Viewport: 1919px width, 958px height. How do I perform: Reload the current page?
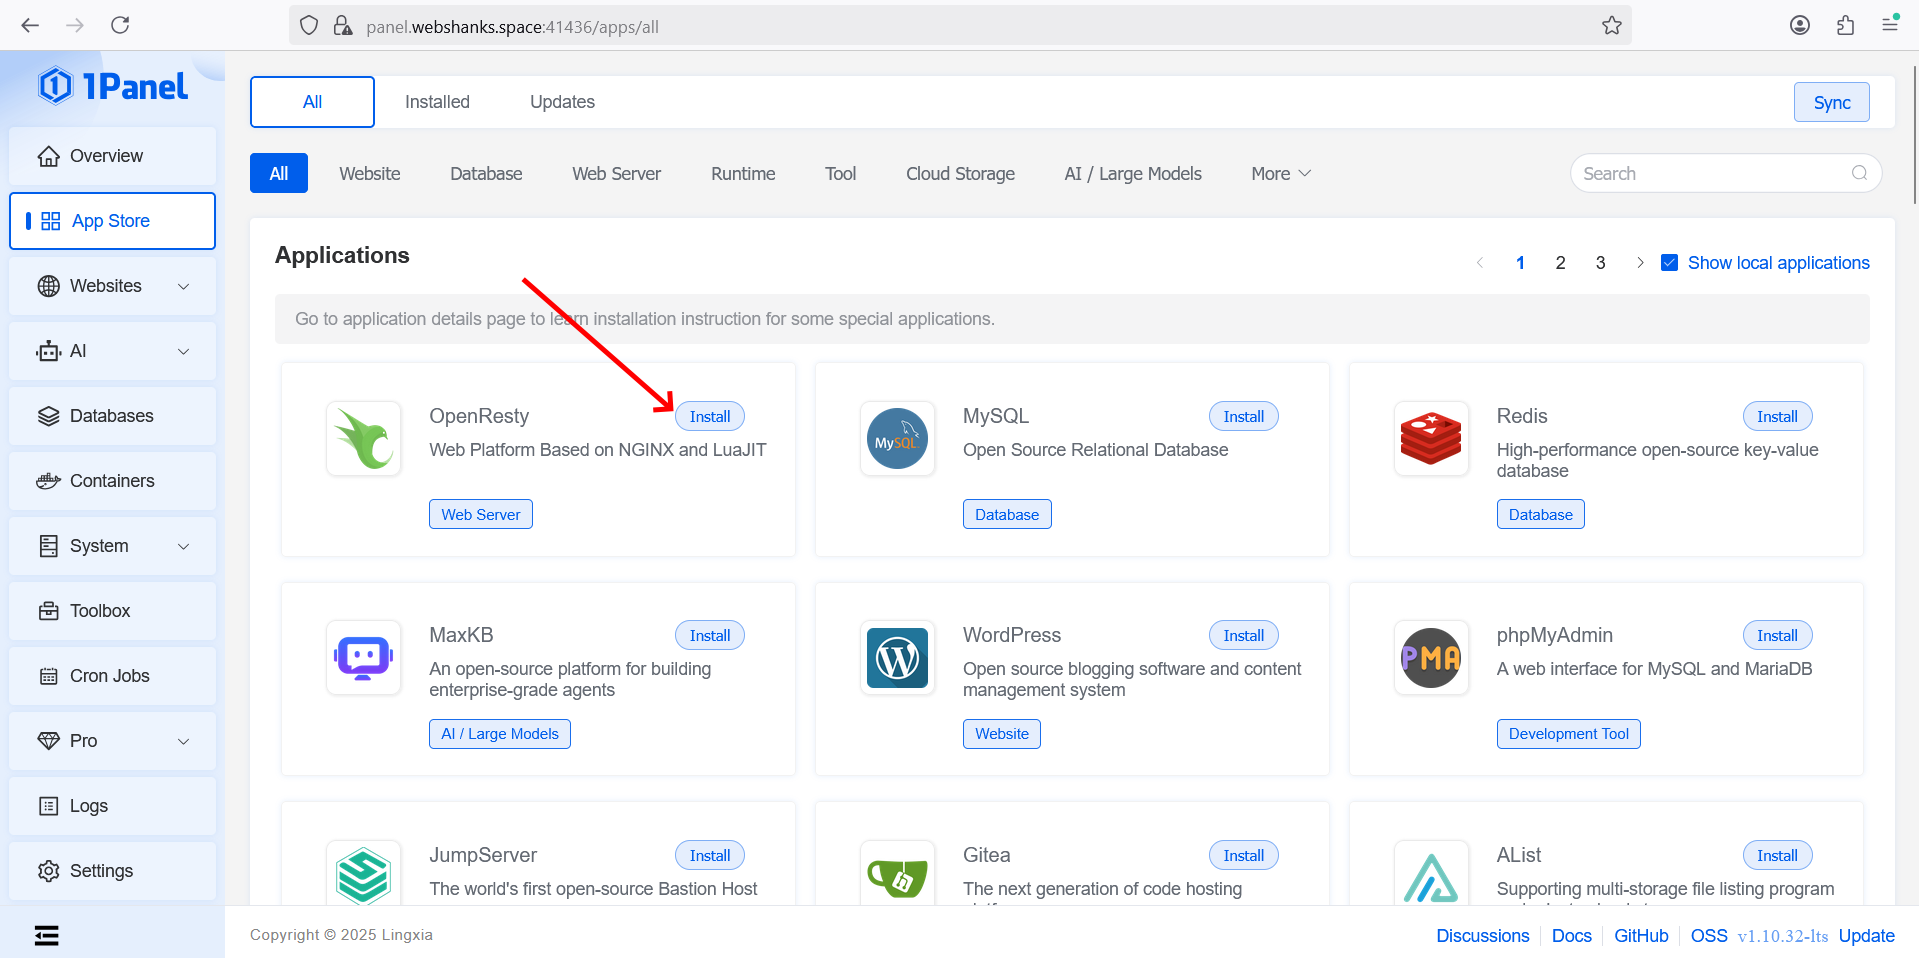tap(120, 25)
